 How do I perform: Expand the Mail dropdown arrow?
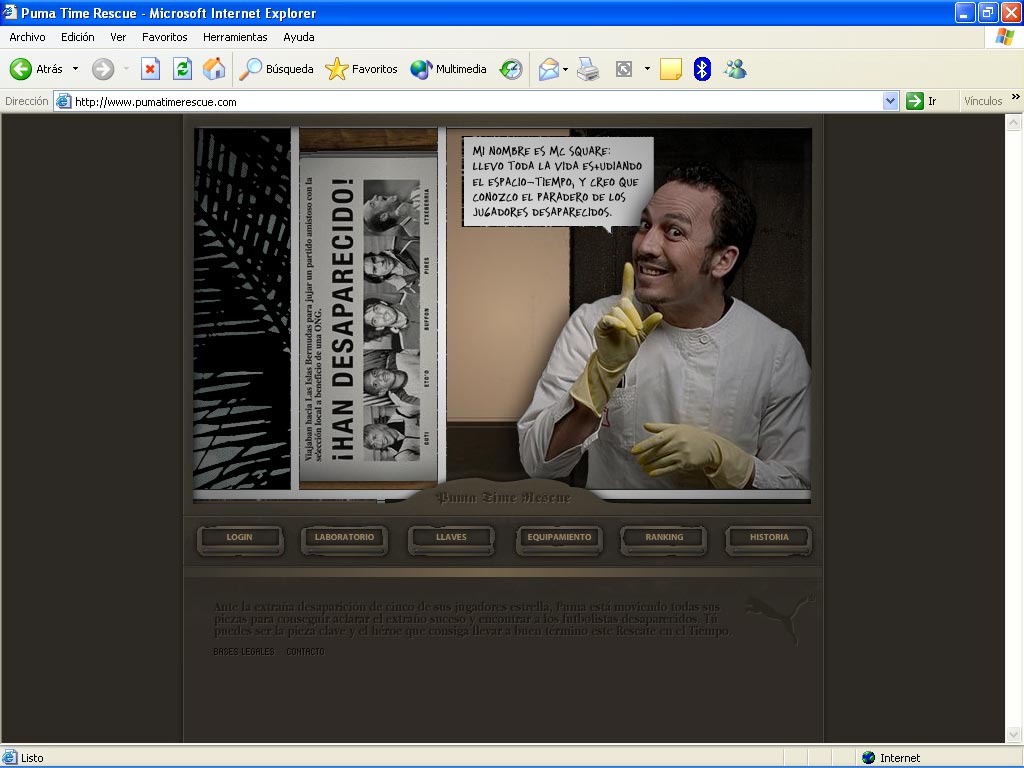(566, 69)
